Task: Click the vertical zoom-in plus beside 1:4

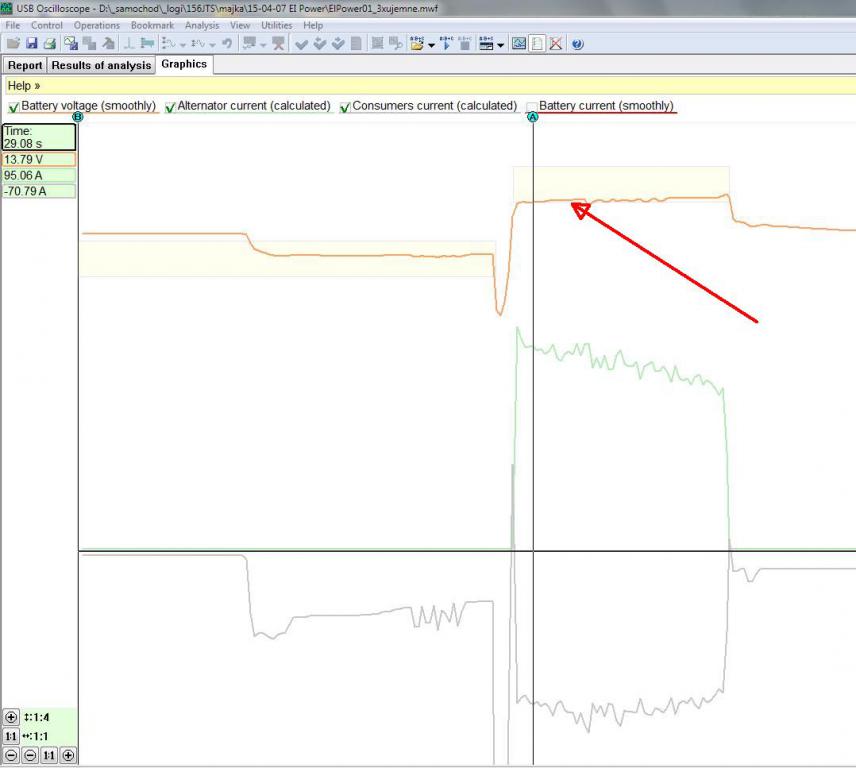Action: point(11,717)
